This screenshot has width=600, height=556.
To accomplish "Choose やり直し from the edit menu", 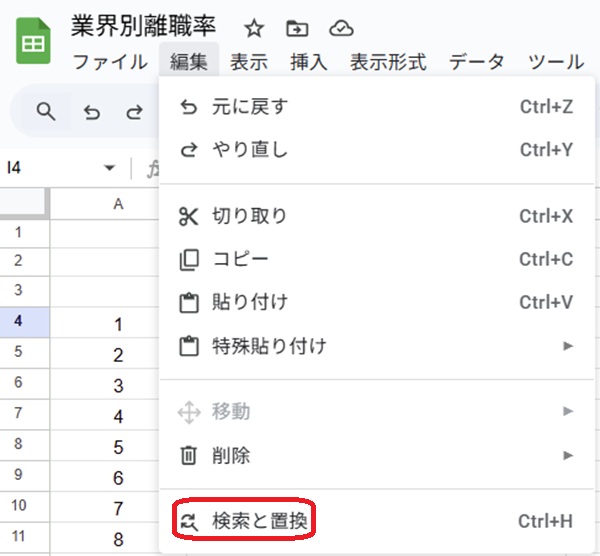I will [x=377, y=150].
